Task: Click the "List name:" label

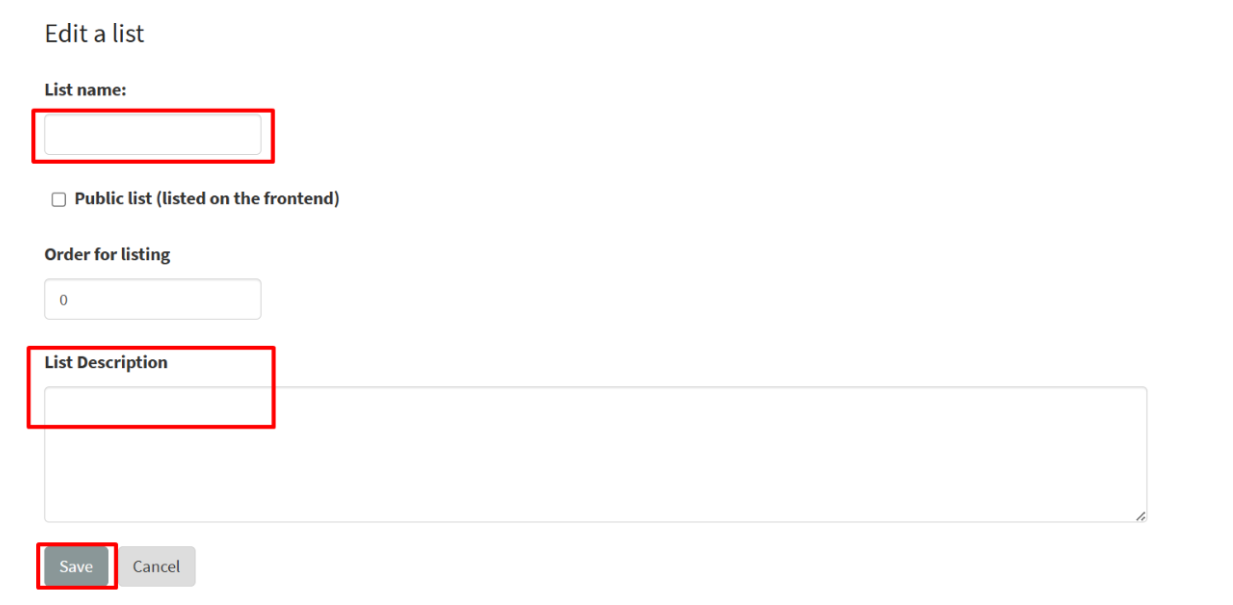Action: tap(85, 90)
